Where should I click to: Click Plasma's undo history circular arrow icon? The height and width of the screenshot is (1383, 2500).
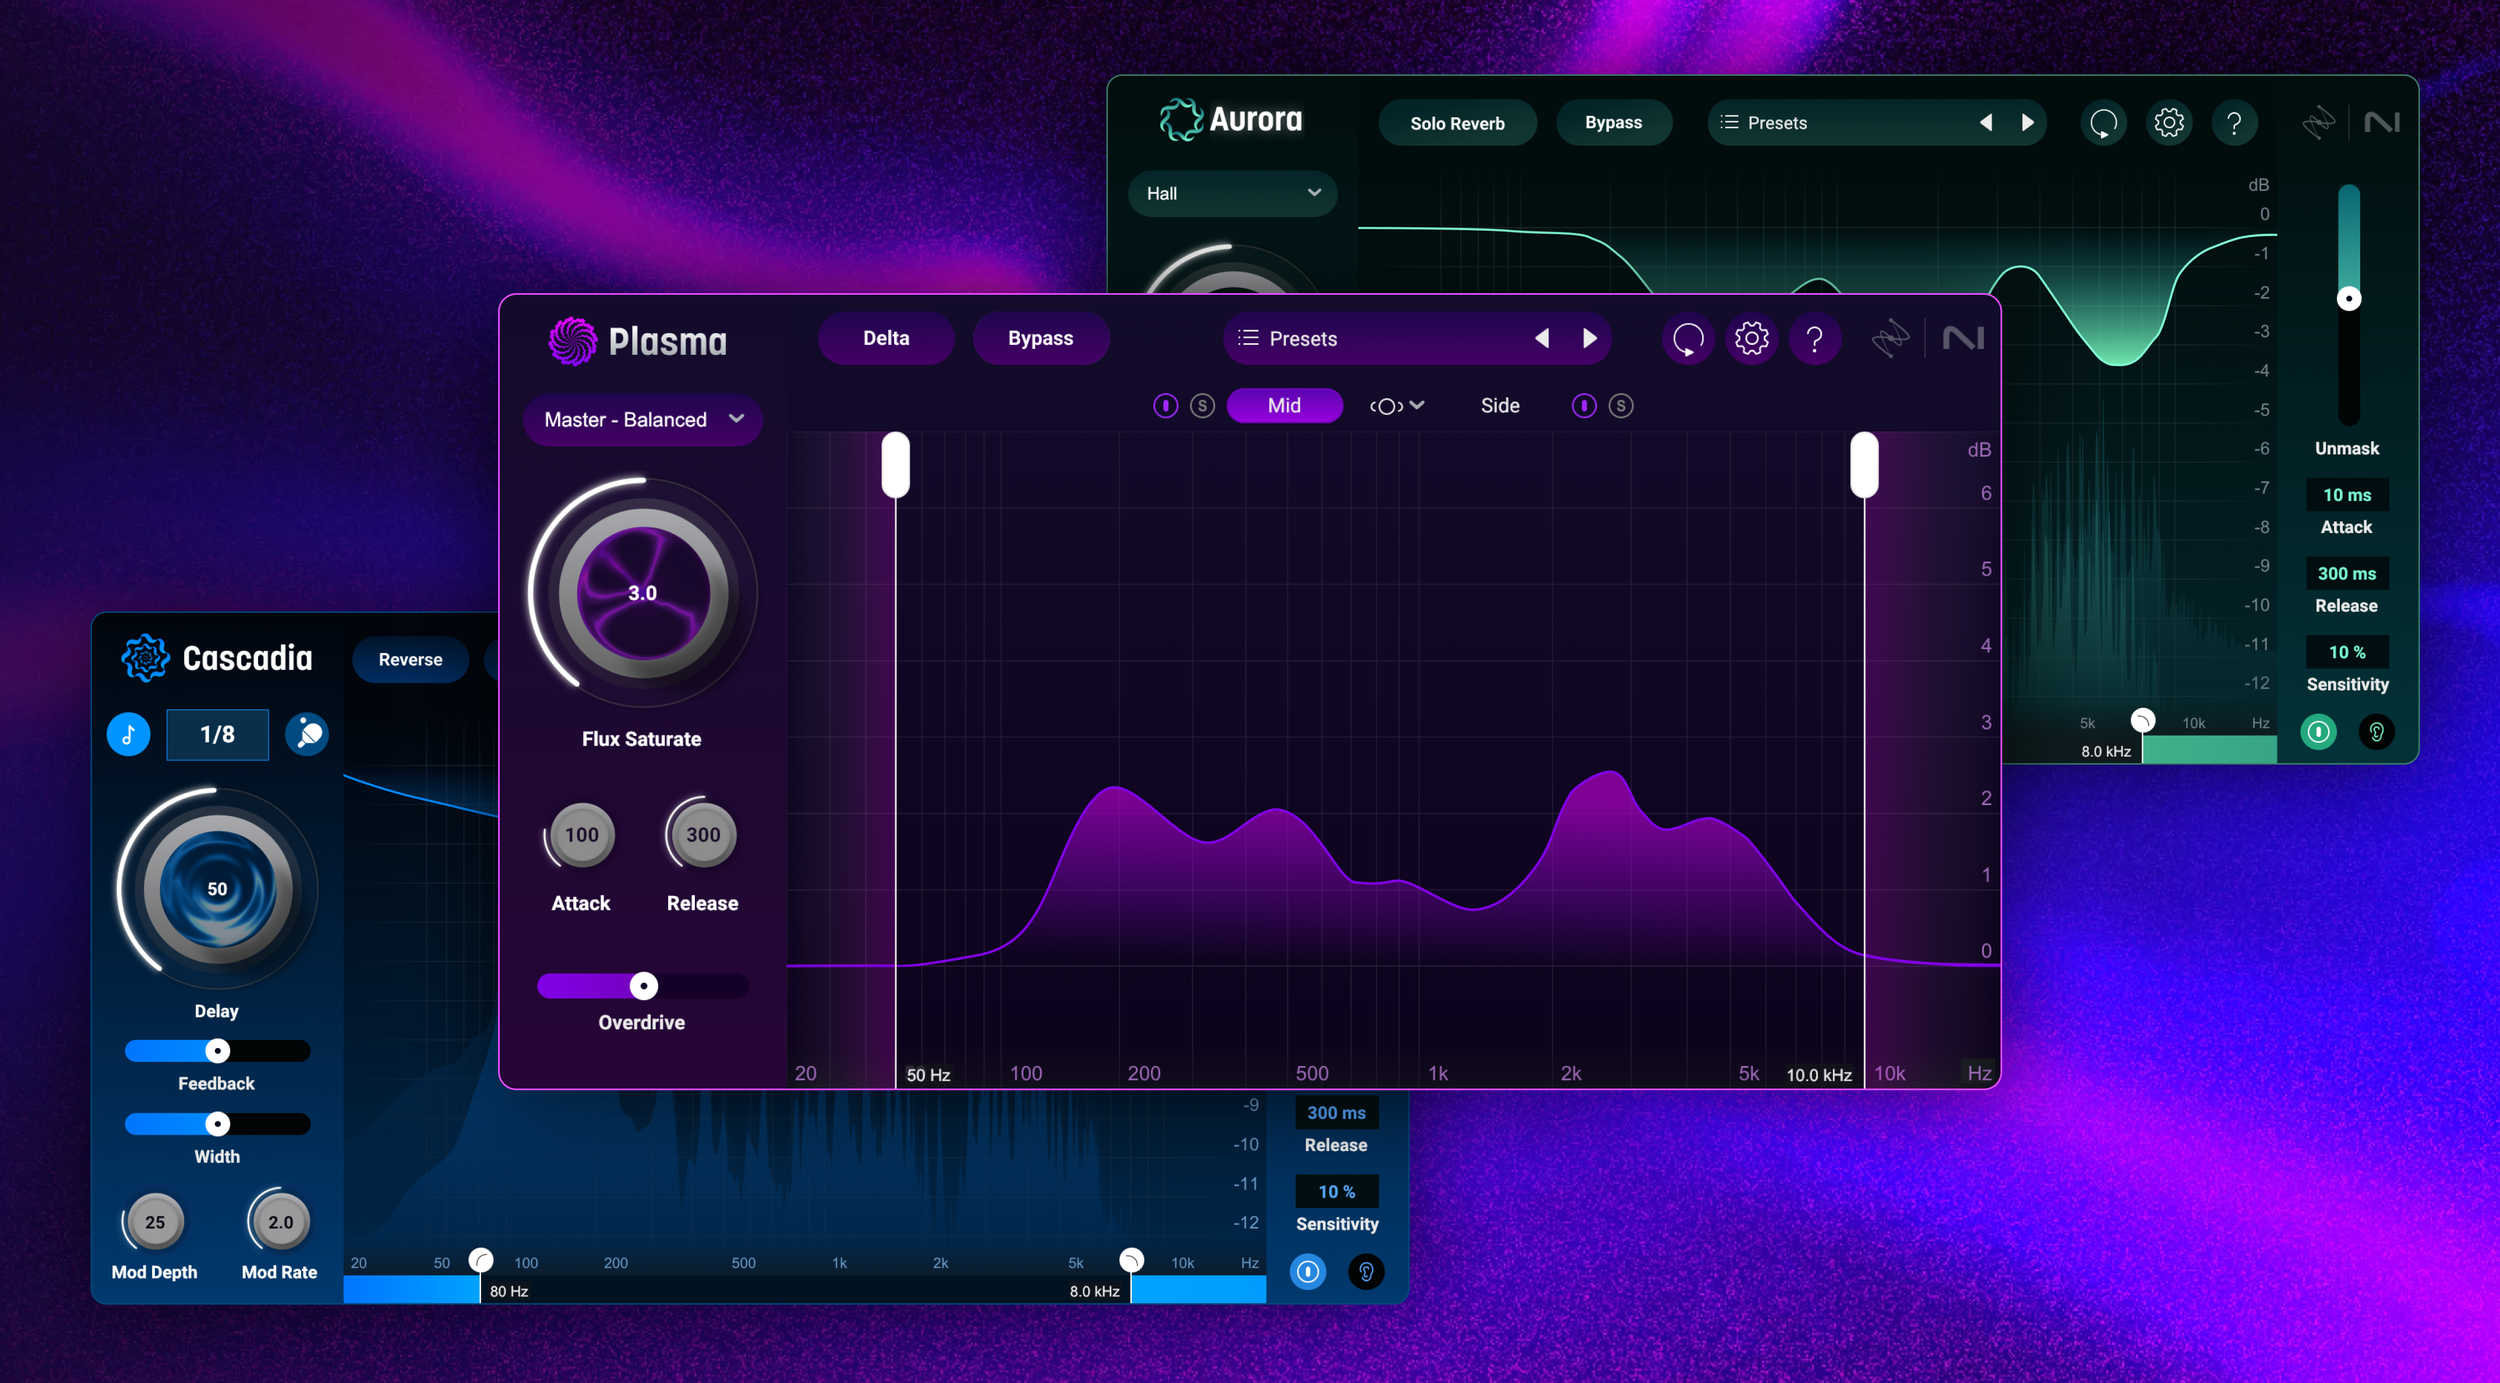click(1688, 339)
